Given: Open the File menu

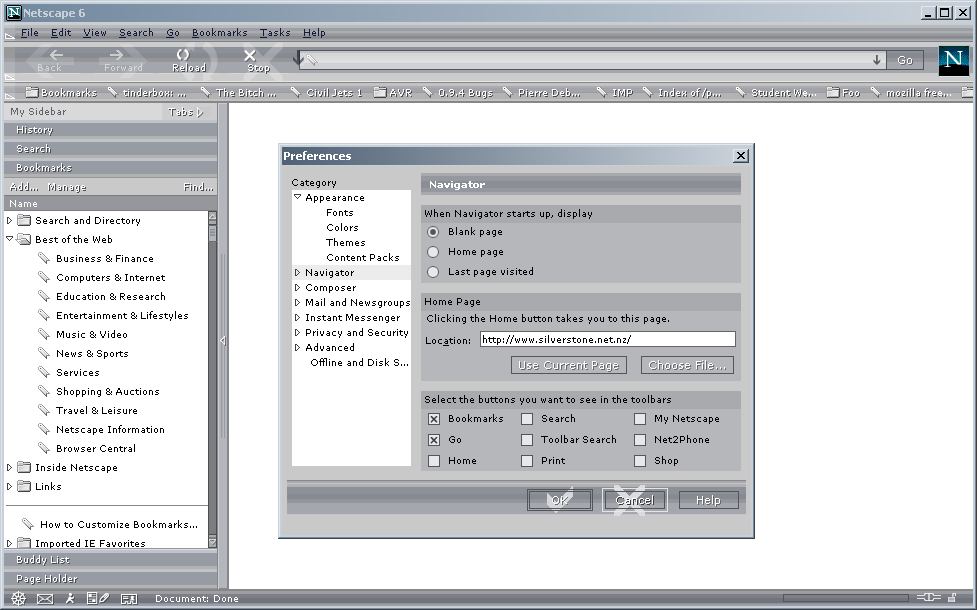Looking at the screenshot, I should (x=29, y=32).
